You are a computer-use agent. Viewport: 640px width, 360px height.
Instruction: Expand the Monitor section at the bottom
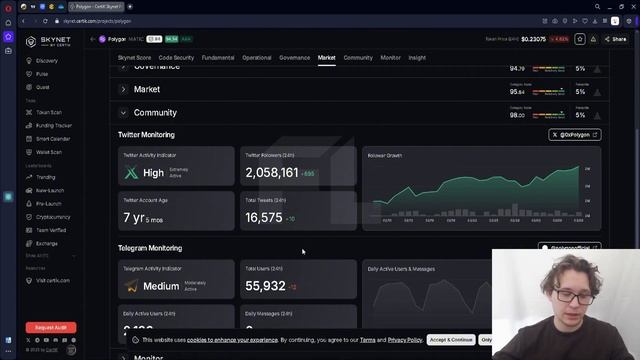[x=123, y=357]
